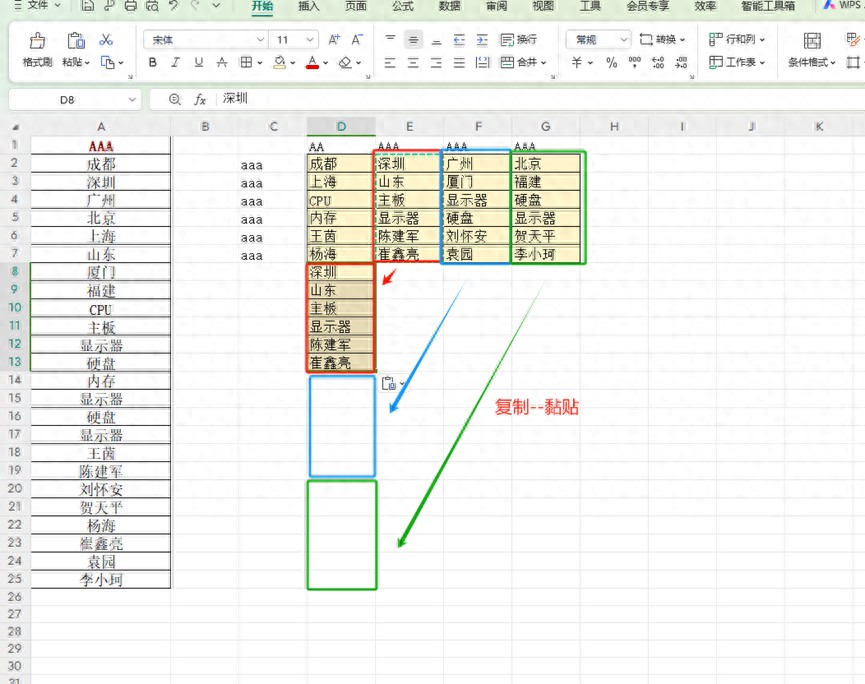Screen dimensions: 865x684
Task: Toggle Underline formatting
Action: (x=199, y=62)
